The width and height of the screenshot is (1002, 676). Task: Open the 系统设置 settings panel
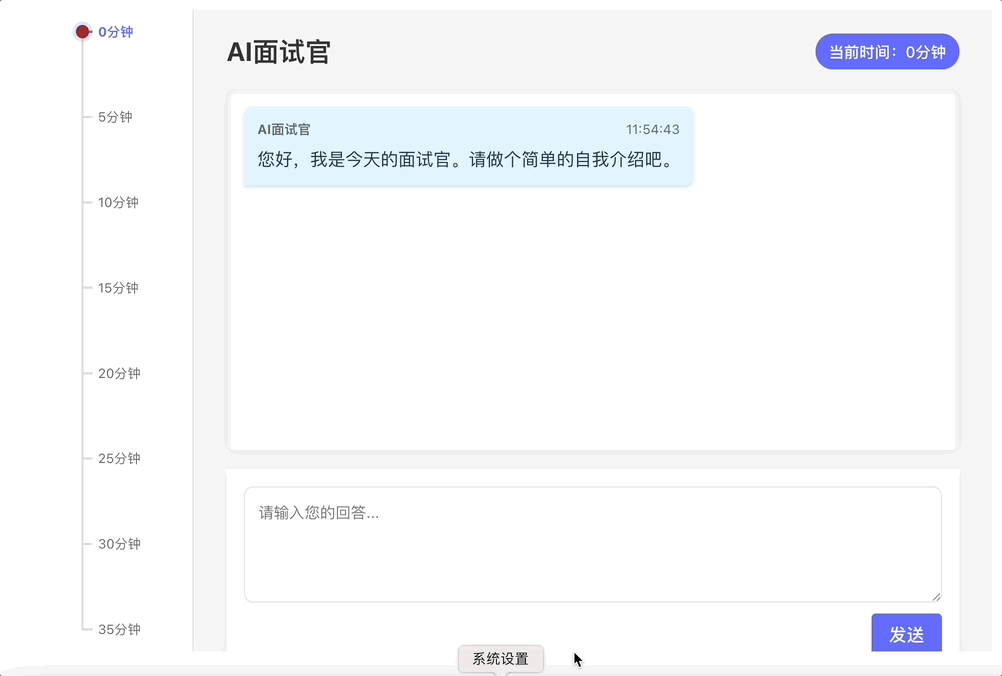500,658
